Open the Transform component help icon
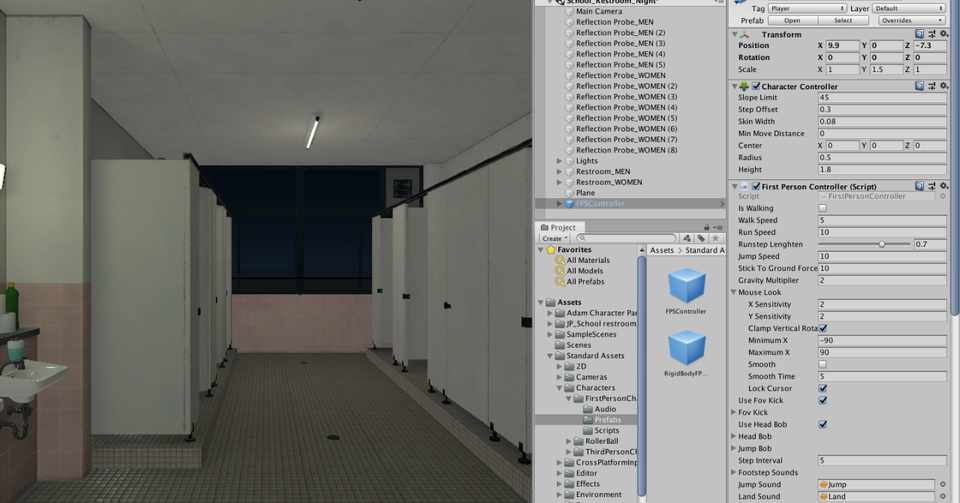 pyautogui.click(x=920, y=34)
